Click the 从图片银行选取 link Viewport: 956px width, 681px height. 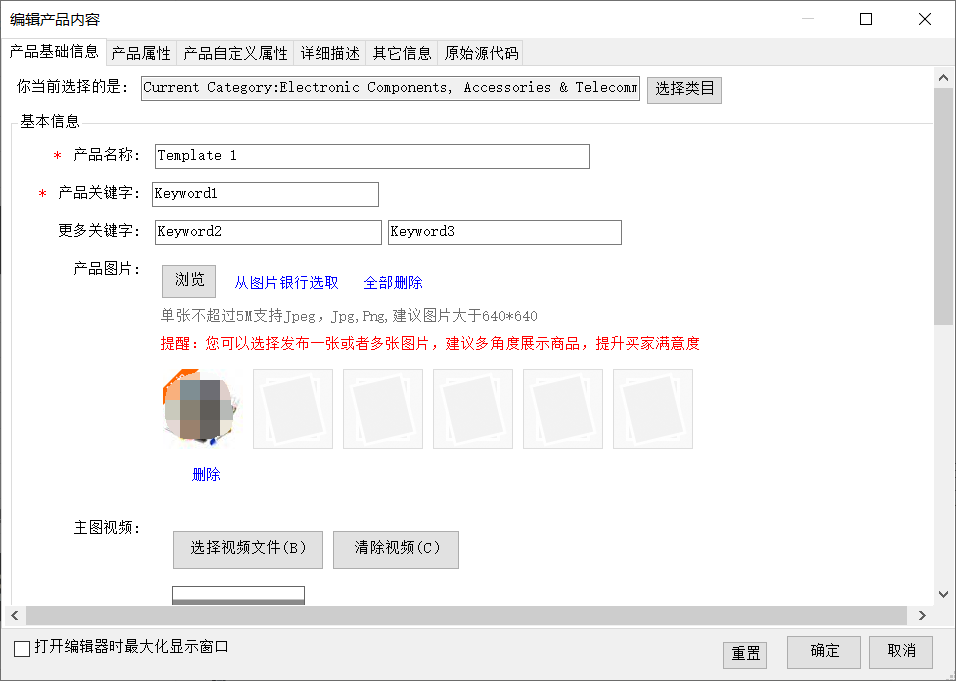286,283
